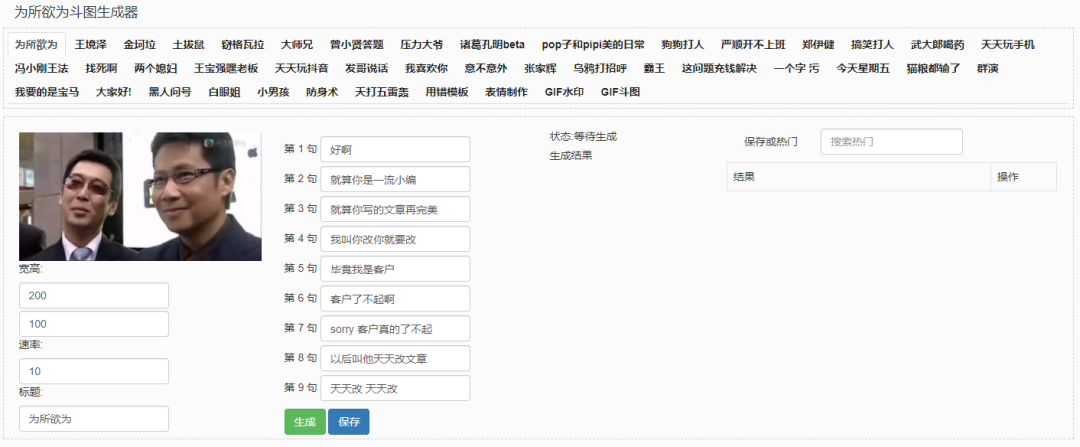Image resolution: width=1080 pixels, height=447 pixels.
Task: Open pop子和pipi美的日常 tab
Action: click(593, 45)
